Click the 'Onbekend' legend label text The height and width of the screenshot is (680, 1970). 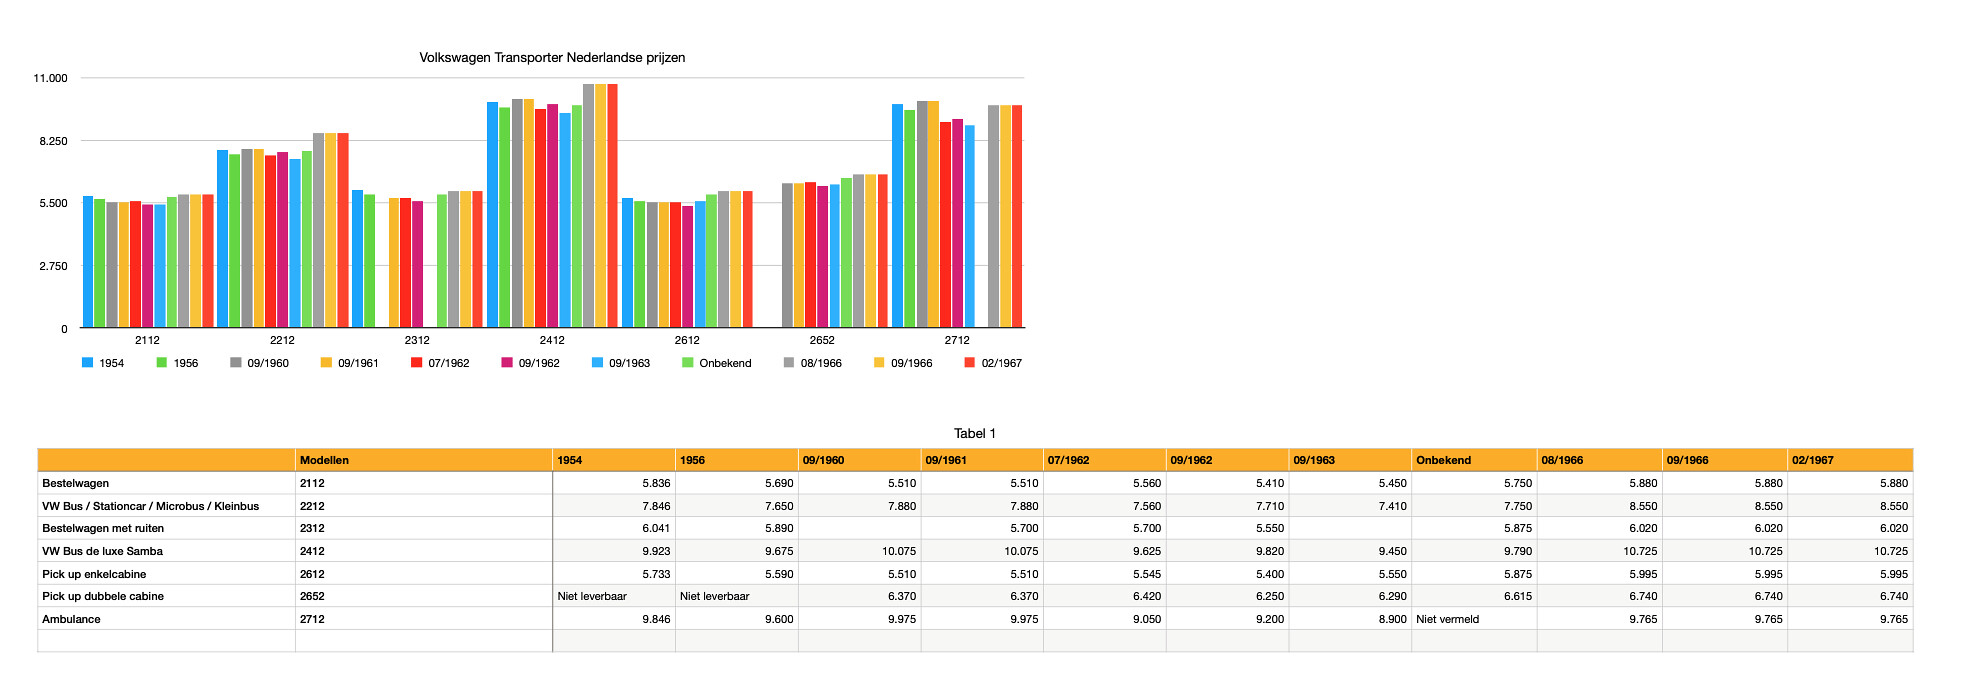725,363
